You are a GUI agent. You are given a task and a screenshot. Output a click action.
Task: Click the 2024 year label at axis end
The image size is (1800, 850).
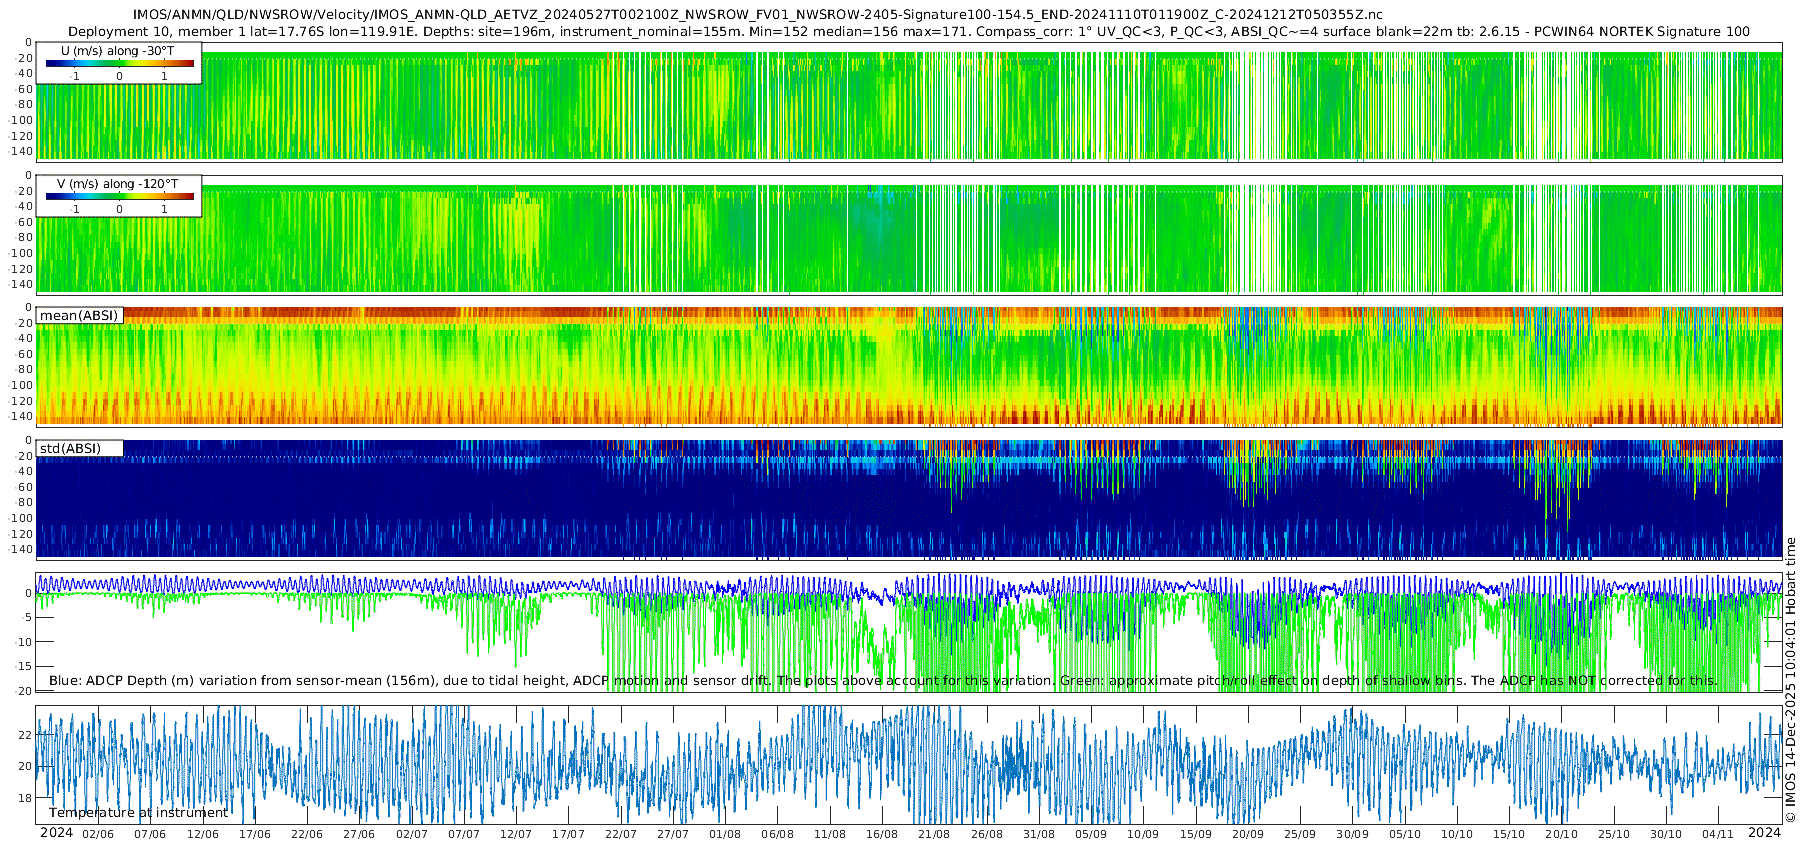1765,833
